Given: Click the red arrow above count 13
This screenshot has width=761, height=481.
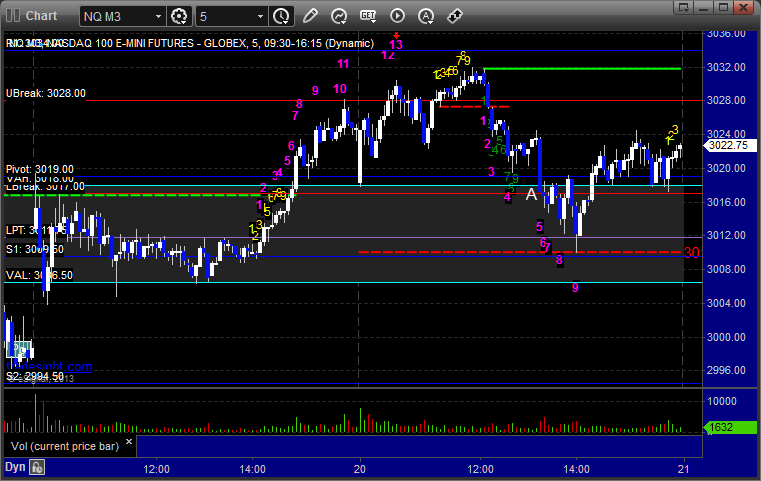Looking at the screenshot, I should pos(397,35).
